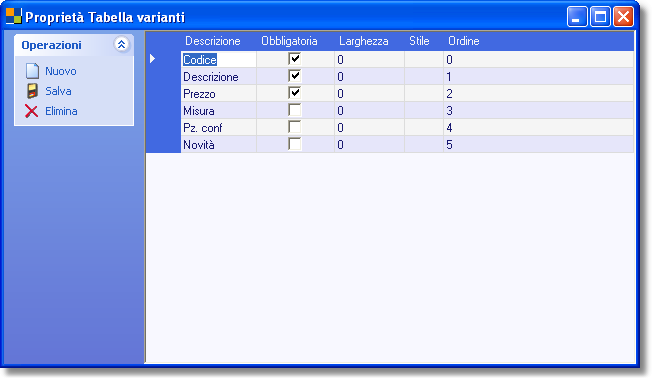The image size is (652, 380).
Task: Uncheck Obbligatoria for Codice row
Action: 295,59
